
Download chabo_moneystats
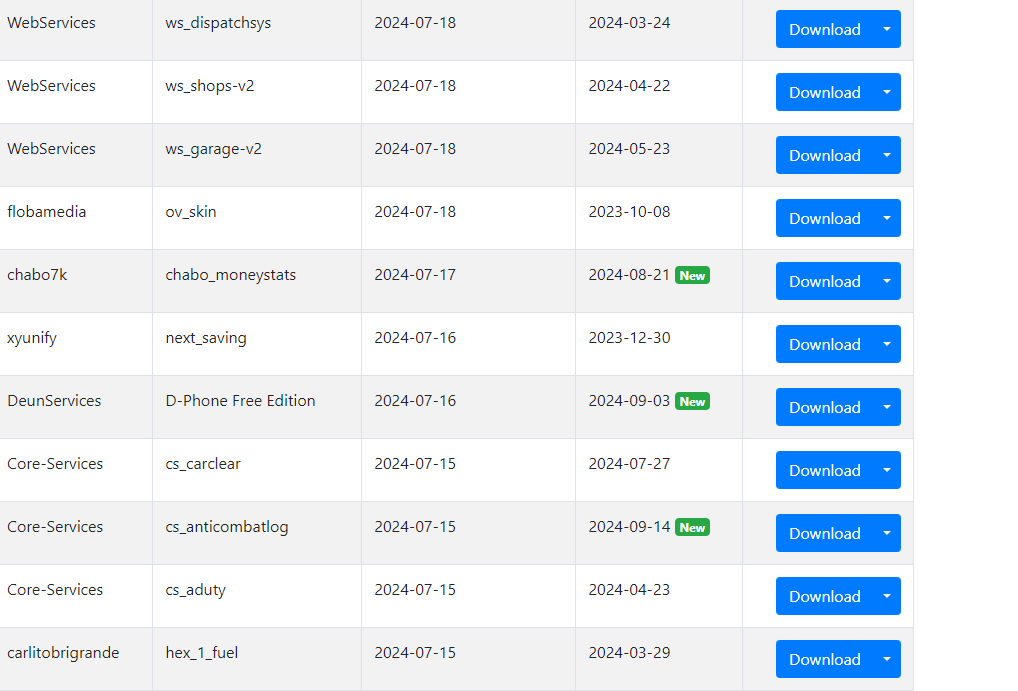(x=825, y=281)
